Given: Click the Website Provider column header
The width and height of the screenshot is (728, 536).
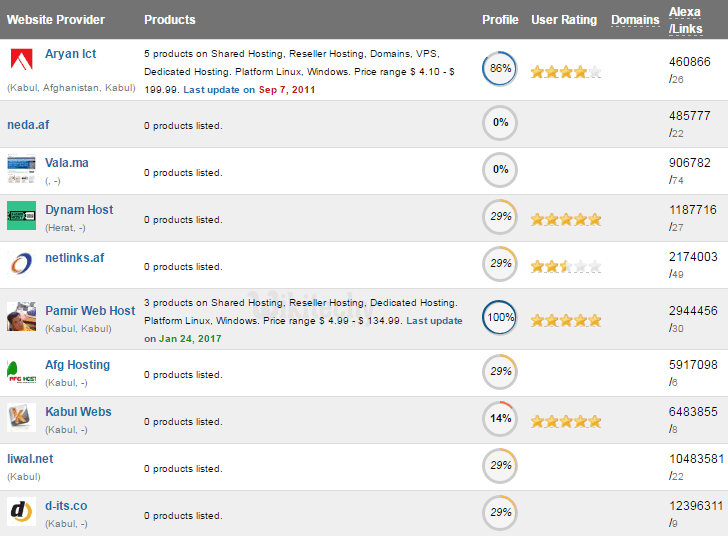Looking at the screenshot, I should pyautogui.click(x=56, y=20).
